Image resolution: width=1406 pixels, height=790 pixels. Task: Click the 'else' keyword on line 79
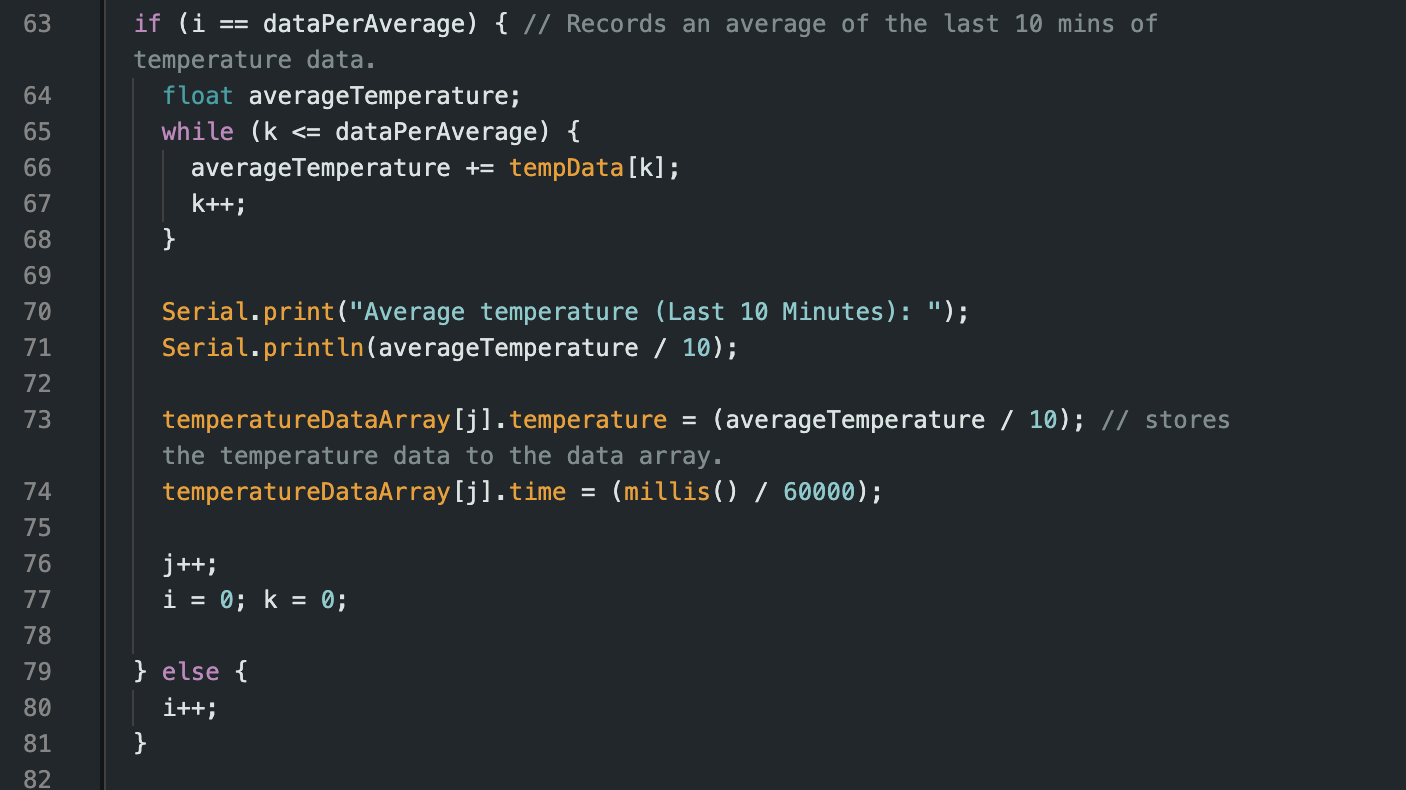click(190, 672)
